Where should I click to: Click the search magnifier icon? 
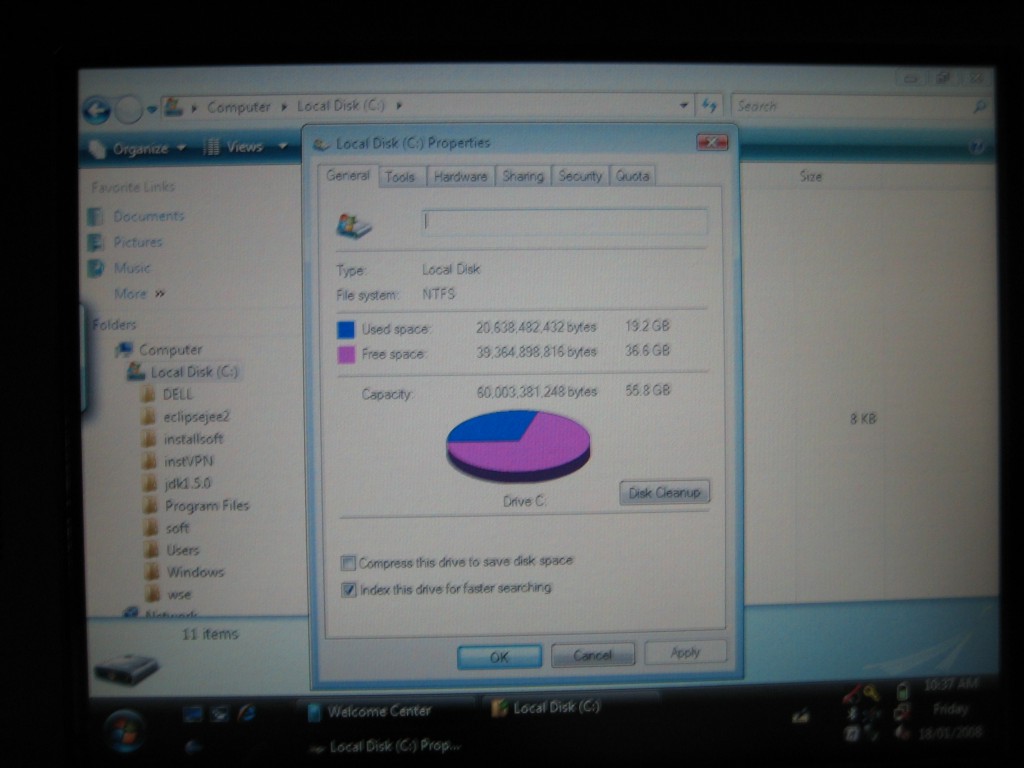980,106
